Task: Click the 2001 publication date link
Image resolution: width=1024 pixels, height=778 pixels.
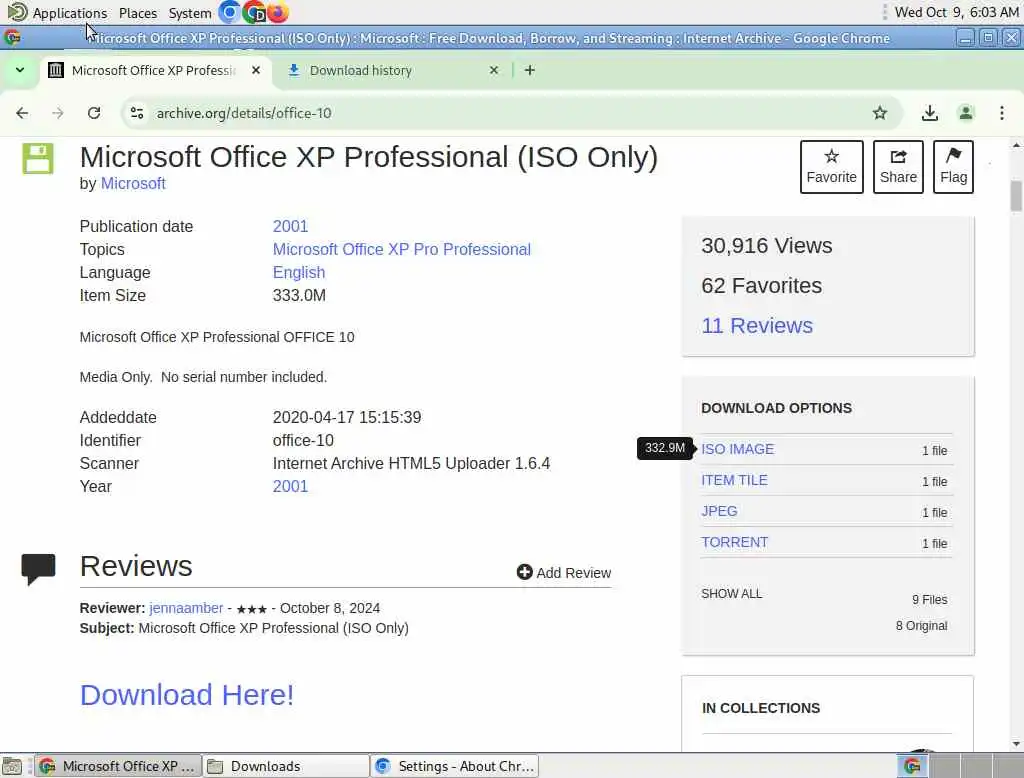Action: [x=290, y=226]
